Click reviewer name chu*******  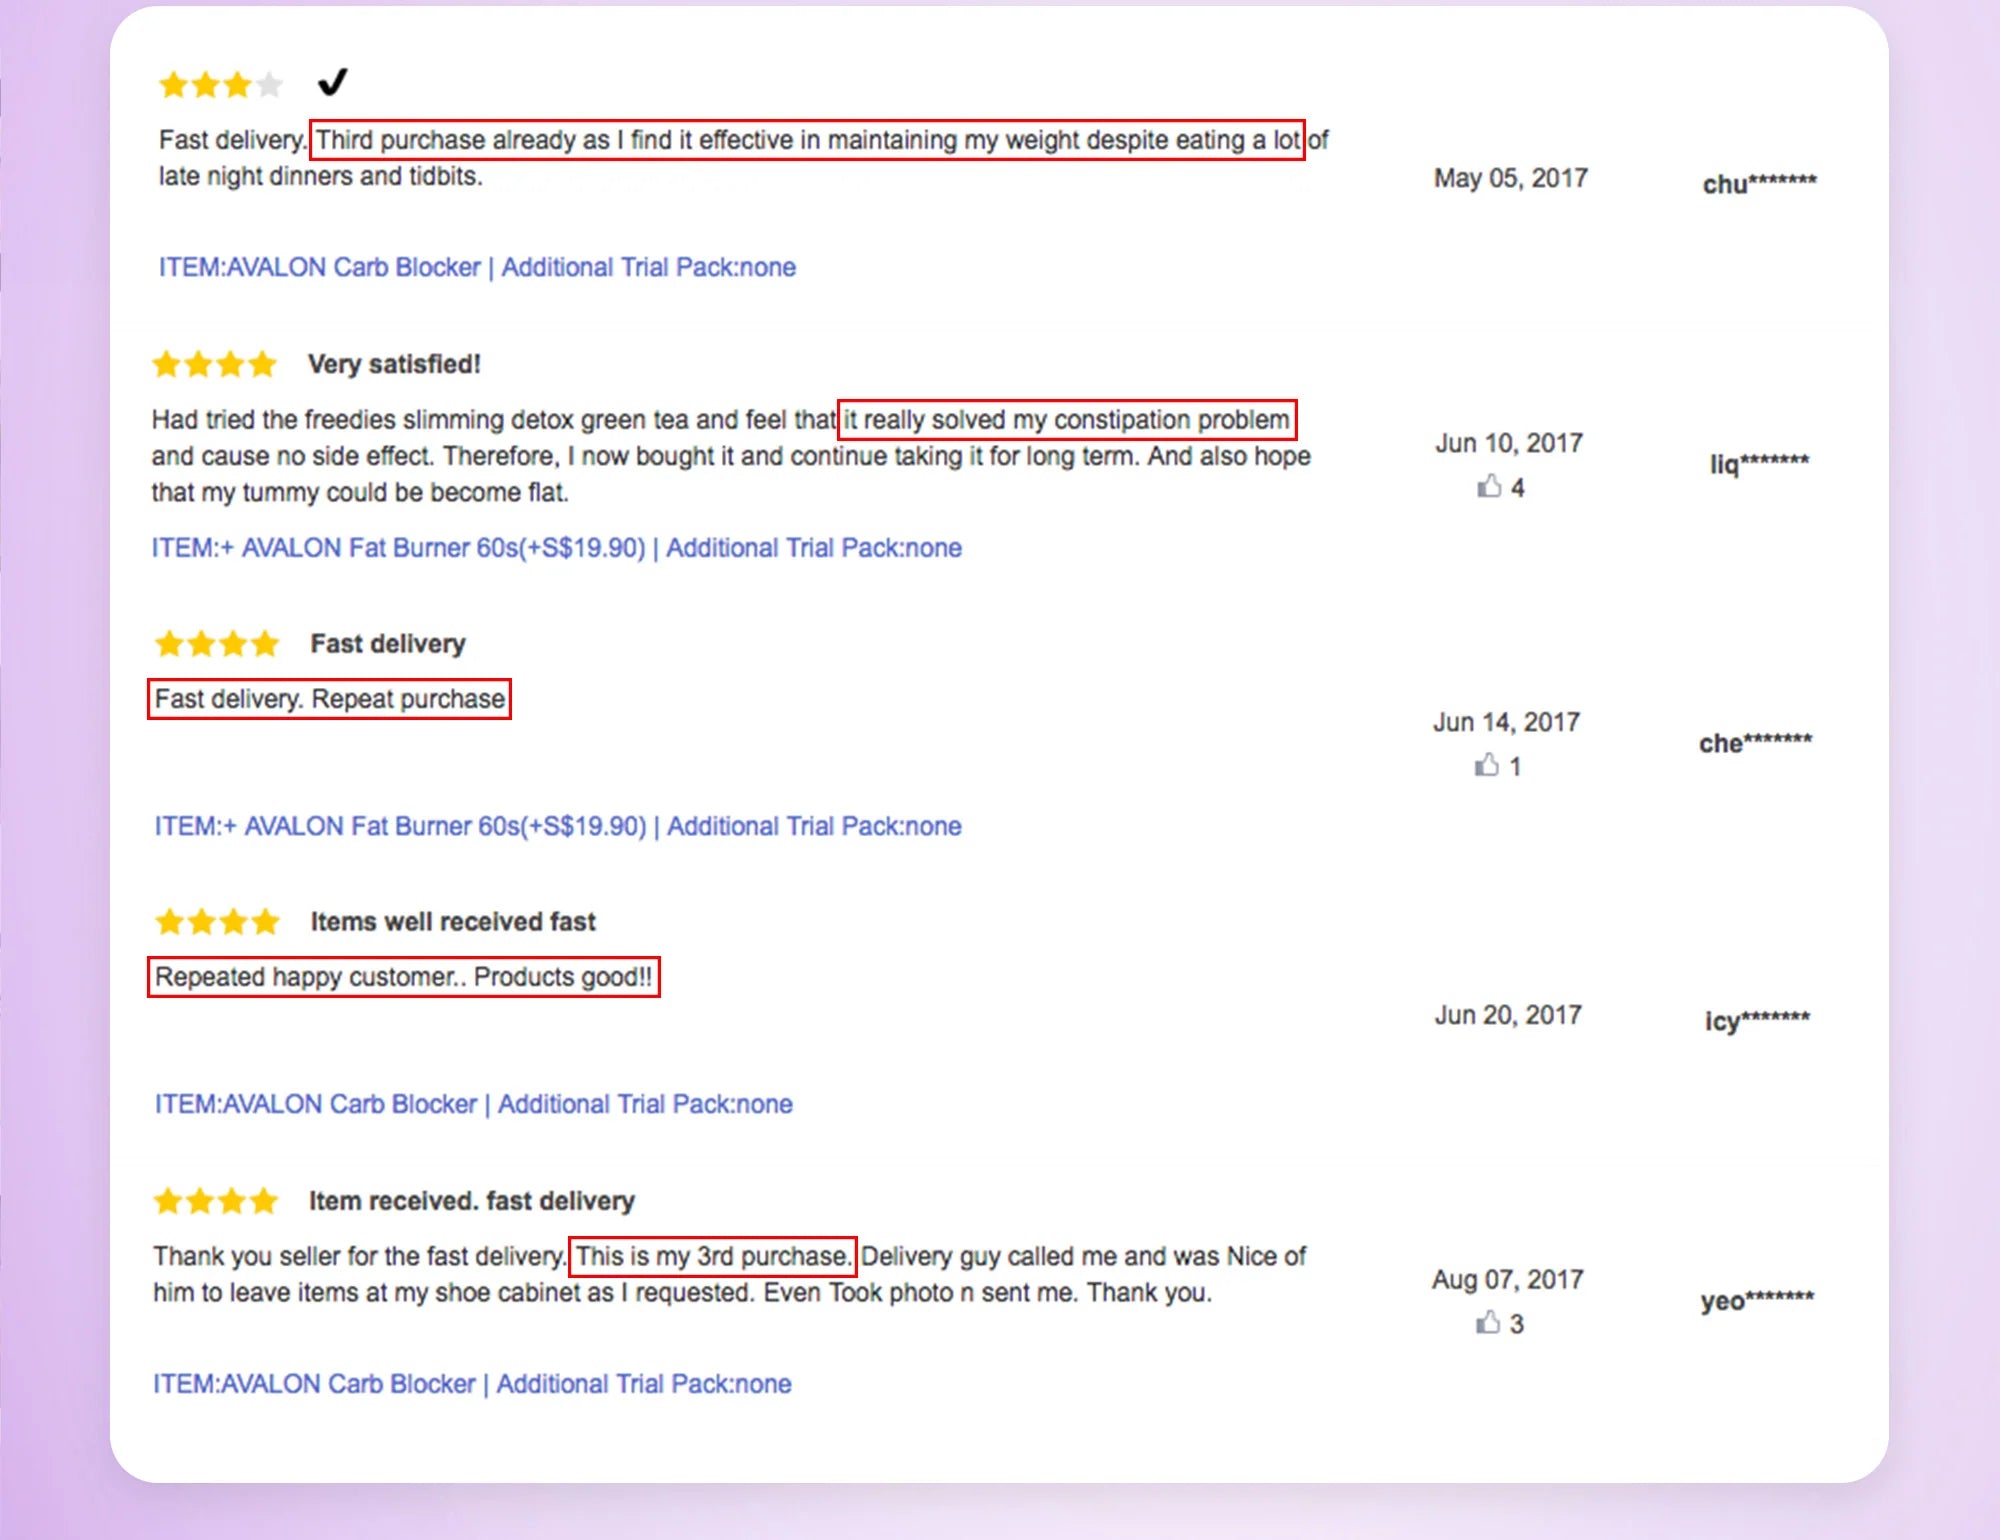point(1759,183)
